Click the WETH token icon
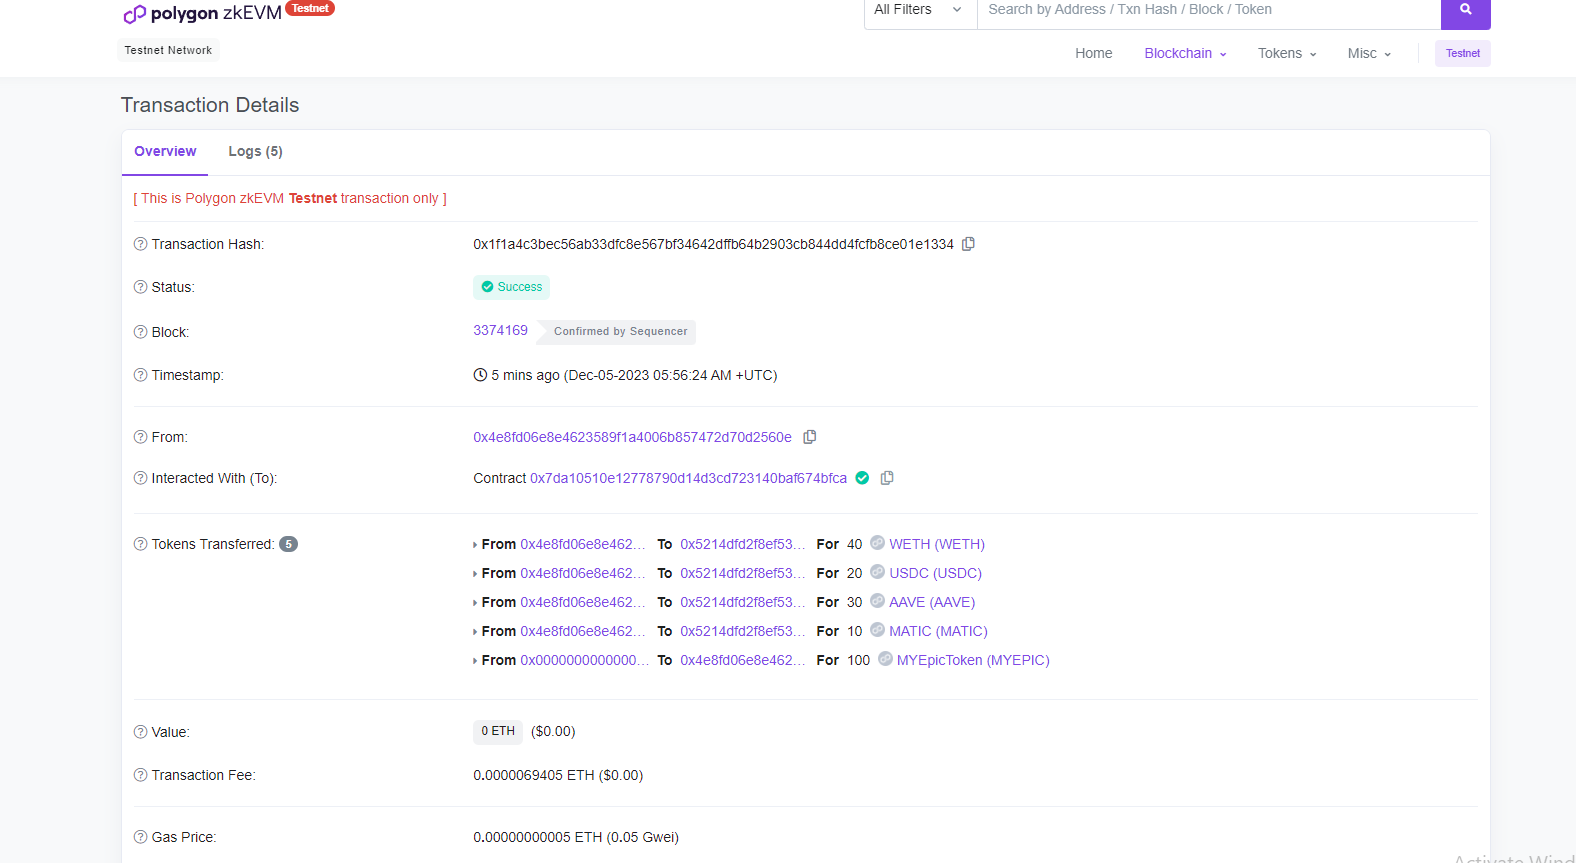 877,543
